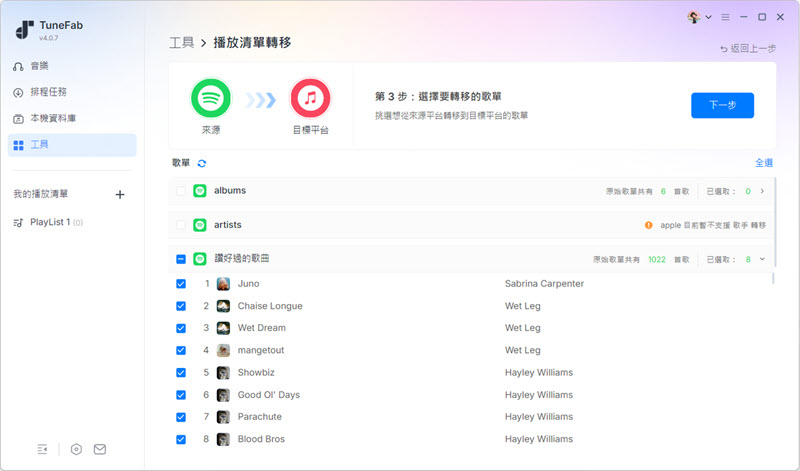Toggle the 讚好過的歌曲 checkbox
This screenshot has width=800, height=471.
pos(181,259)
